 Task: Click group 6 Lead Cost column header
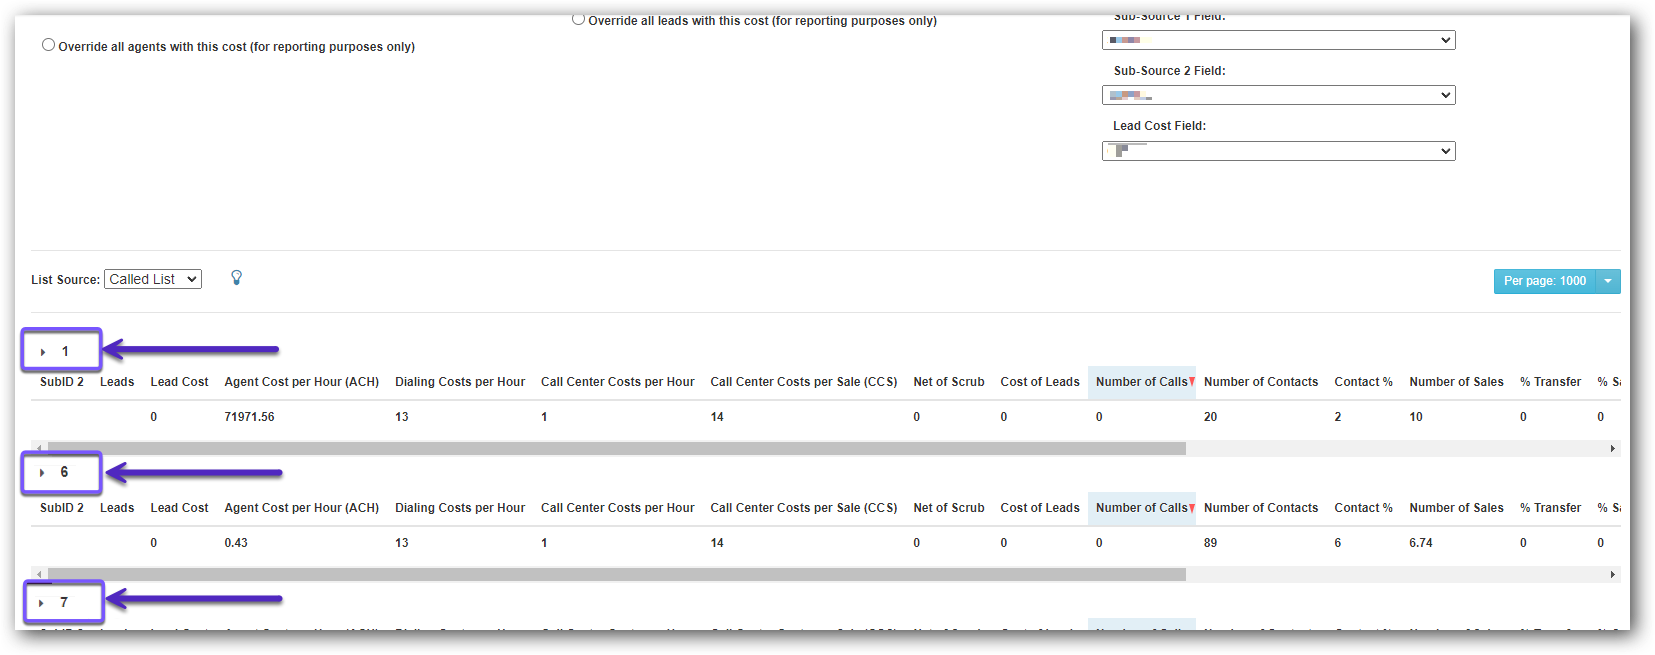point(179,508)
